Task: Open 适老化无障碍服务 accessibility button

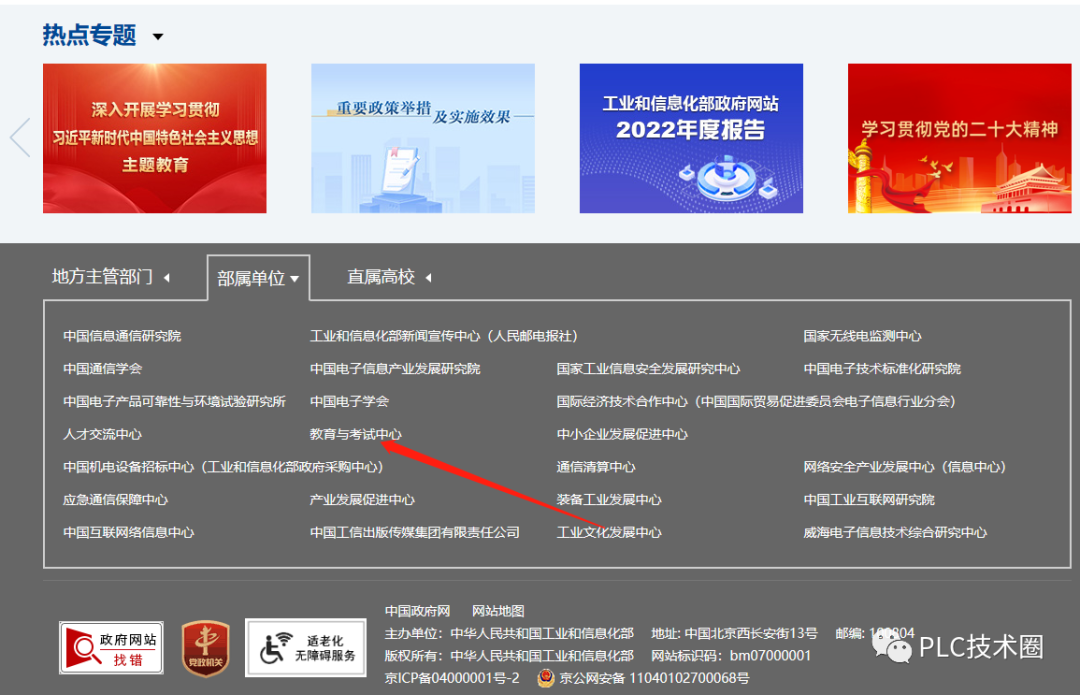Action: (306, 648)
